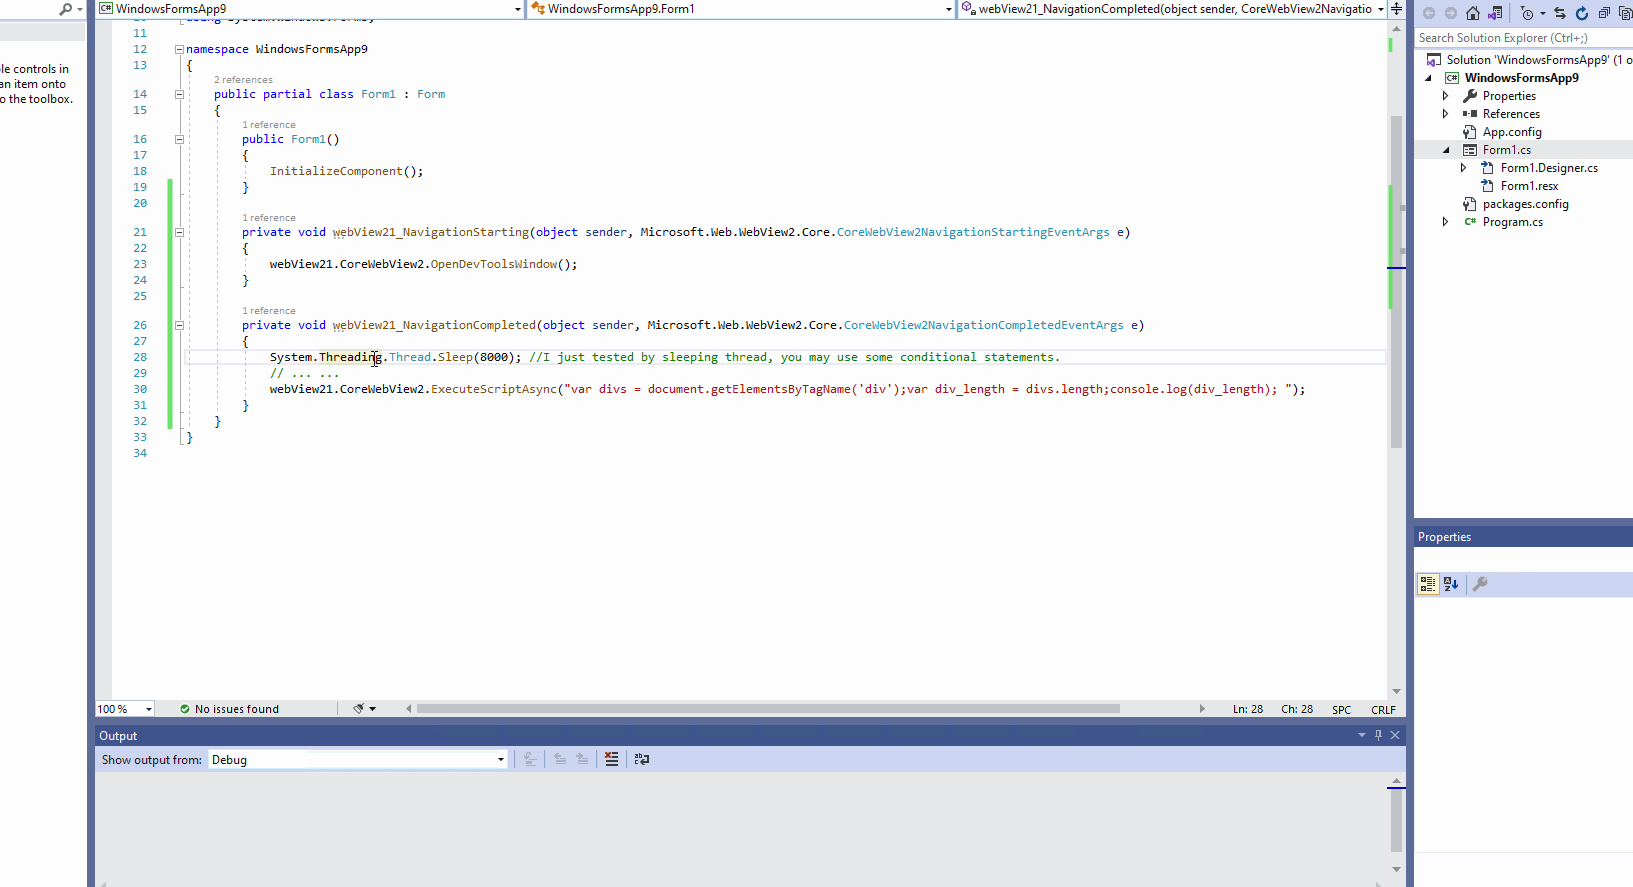Viewport: 1633px width, 887px height.
Task: Click the Toolbox search magnifier icon
Action: coord(66,9)
